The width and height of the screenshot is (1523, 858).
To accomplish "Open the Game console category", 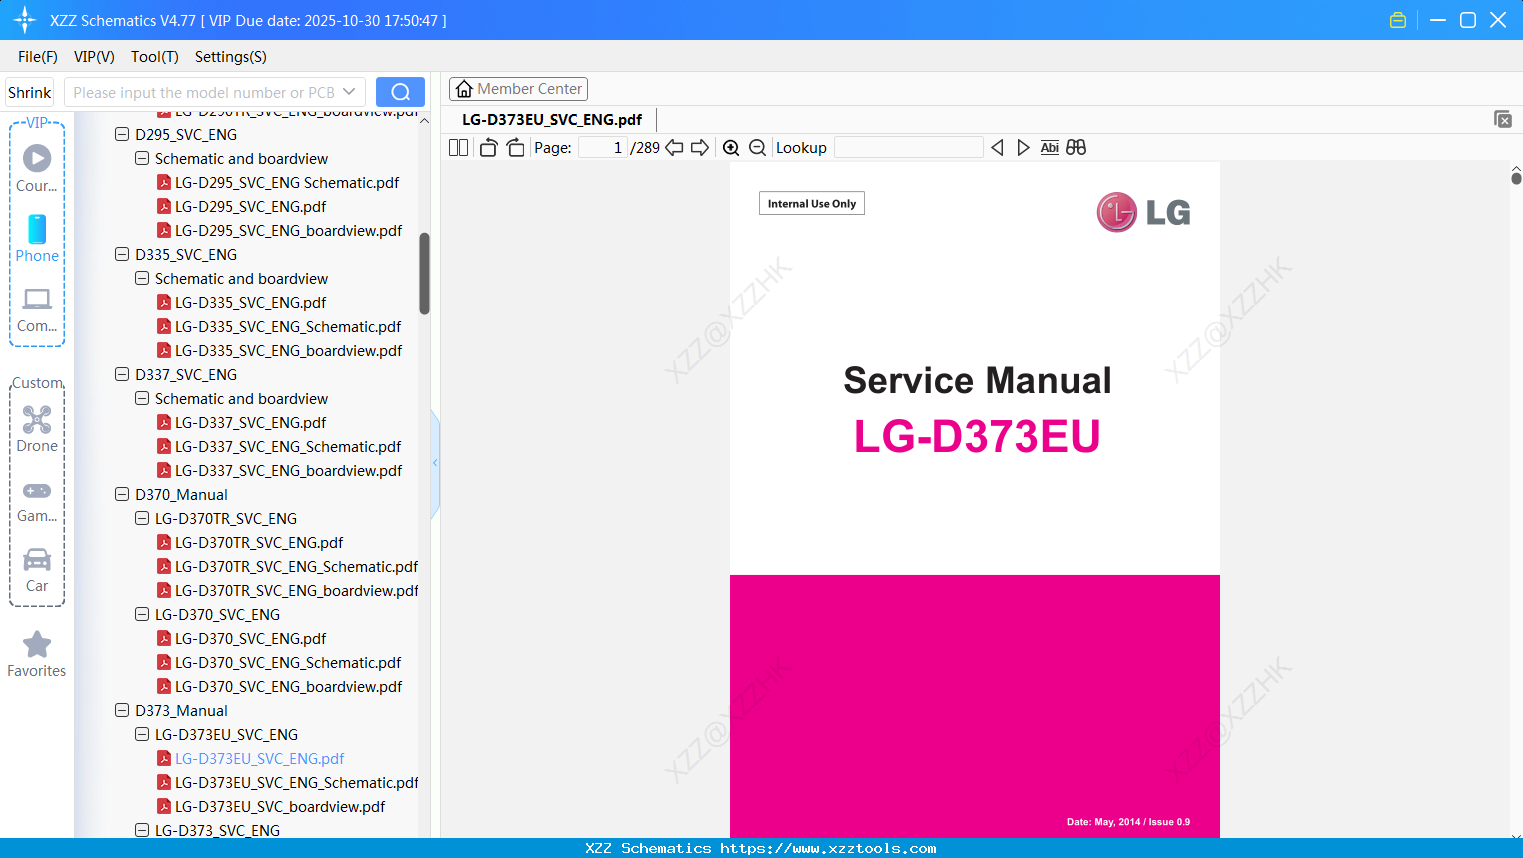I will (x=37, y=497).
